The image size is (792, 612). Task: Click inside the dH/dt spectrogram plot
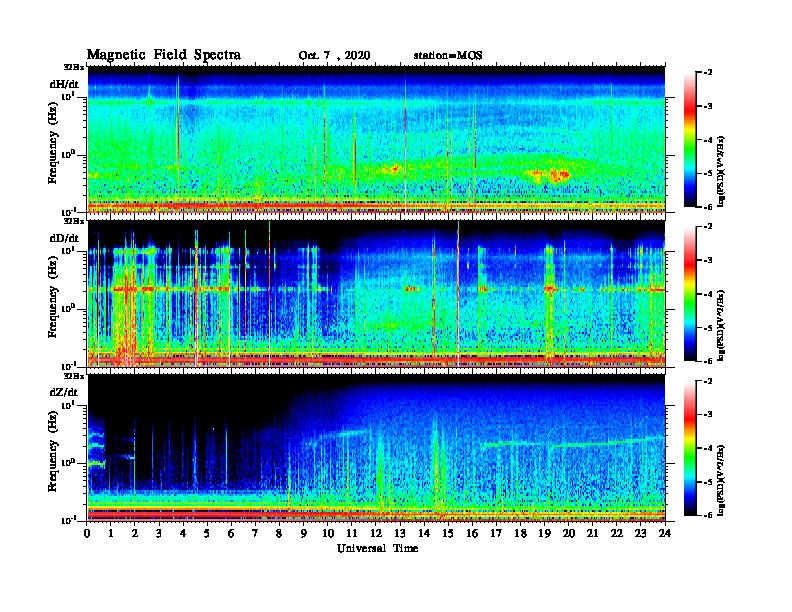[x=376, y=139]
